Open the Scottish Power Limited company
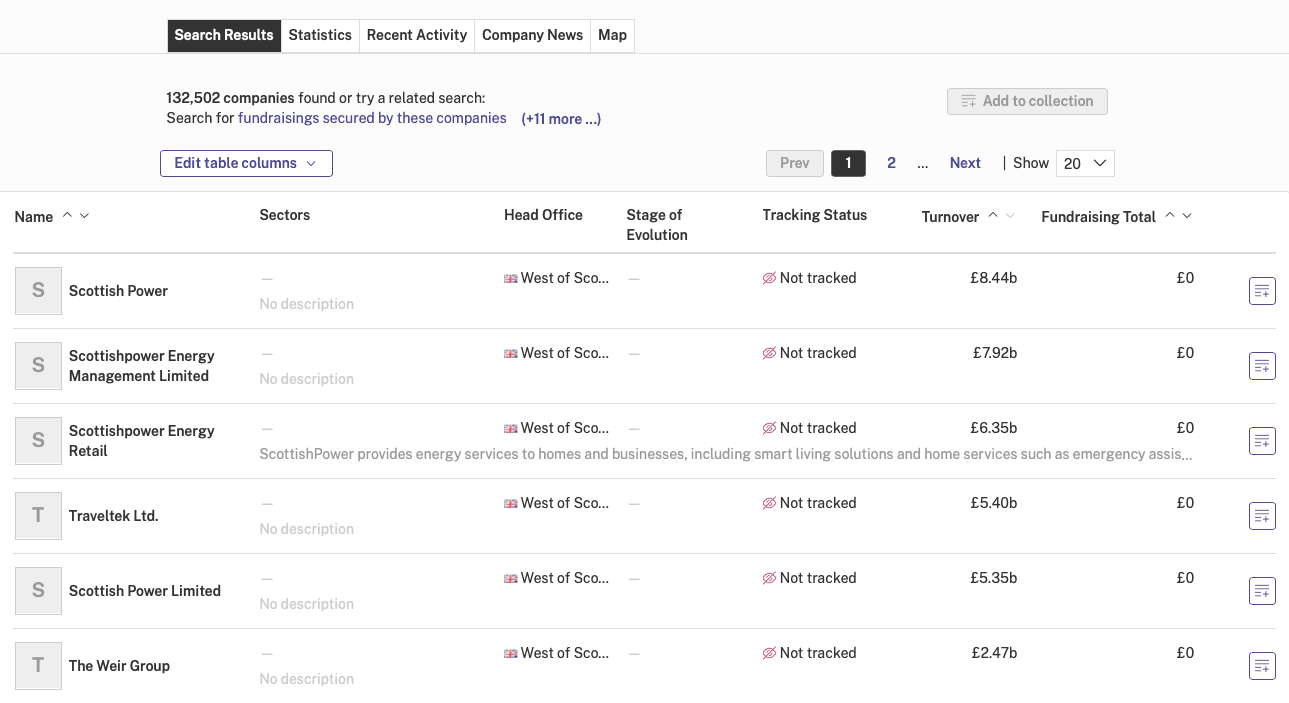Image resolution: width=1289 pixels, height=703 pixels. coord(145,591)
